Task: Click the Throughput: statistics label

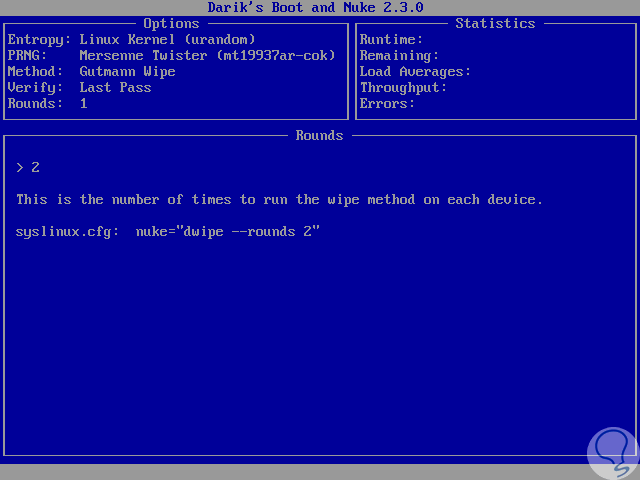Action: click(x=403, y=87)
